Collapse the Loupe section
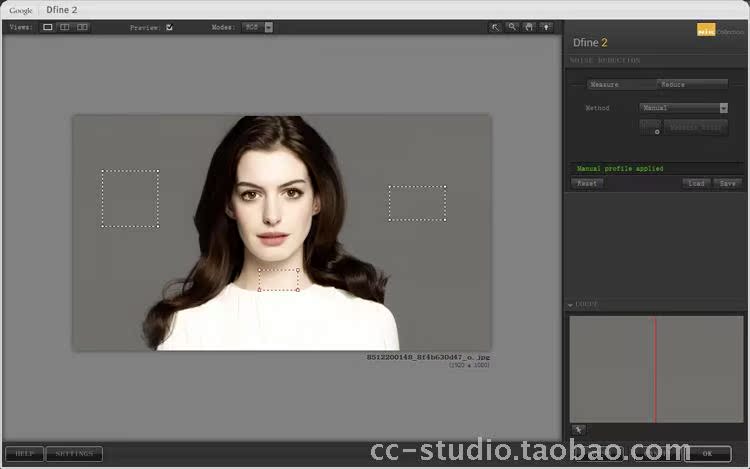Screen dimensions: 750x469 [570, 305]
